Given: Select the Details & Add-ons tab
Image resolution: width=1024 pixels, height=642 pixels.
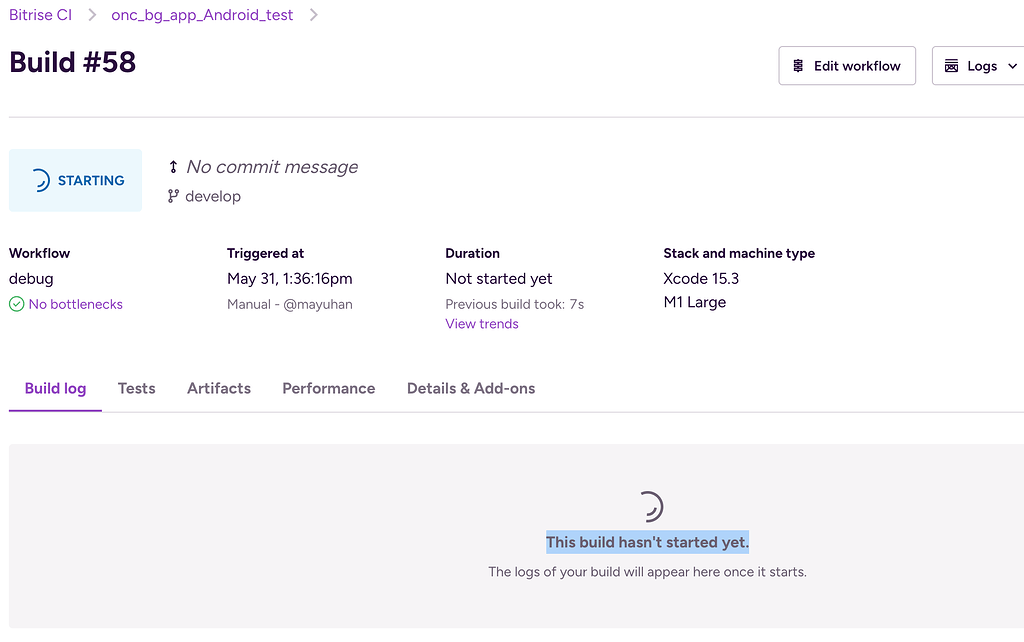Looking at the screenshot, I should [x=471, y=388].
